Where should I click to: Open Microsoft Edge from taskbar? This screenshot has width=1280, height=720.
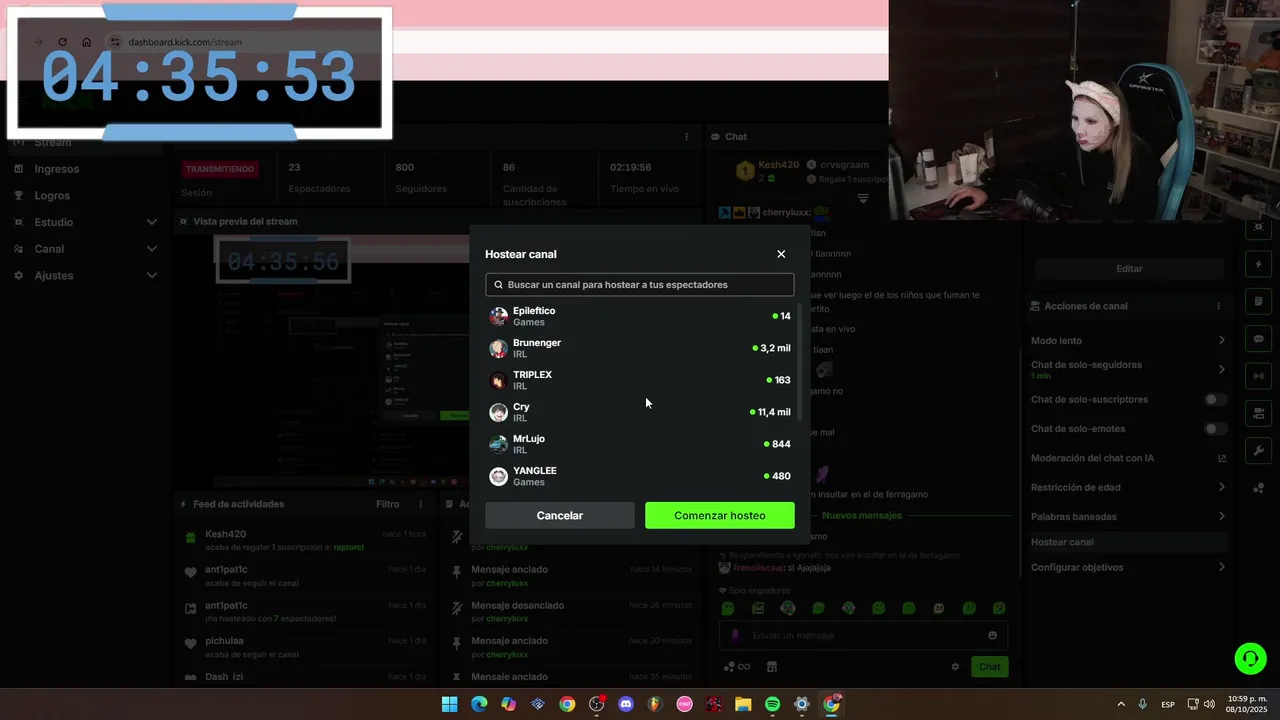click(479, 704)
